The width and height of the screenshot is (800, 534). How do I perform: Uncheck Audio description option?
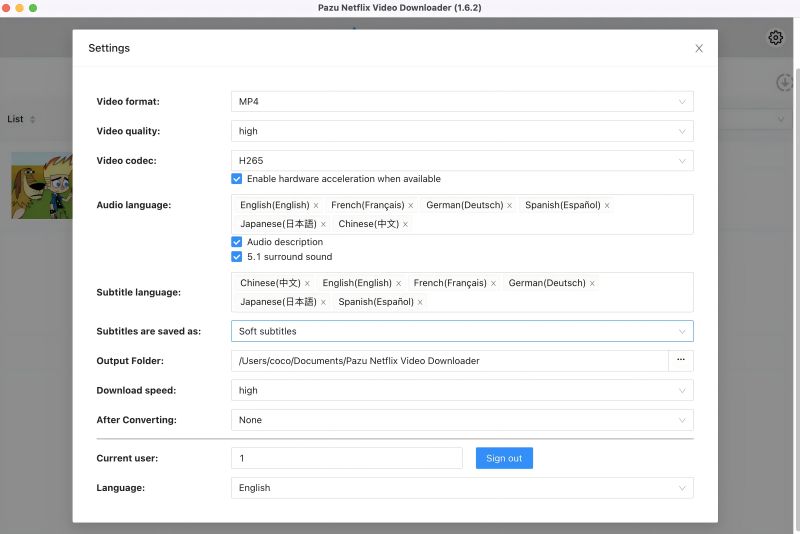point(236,242)
